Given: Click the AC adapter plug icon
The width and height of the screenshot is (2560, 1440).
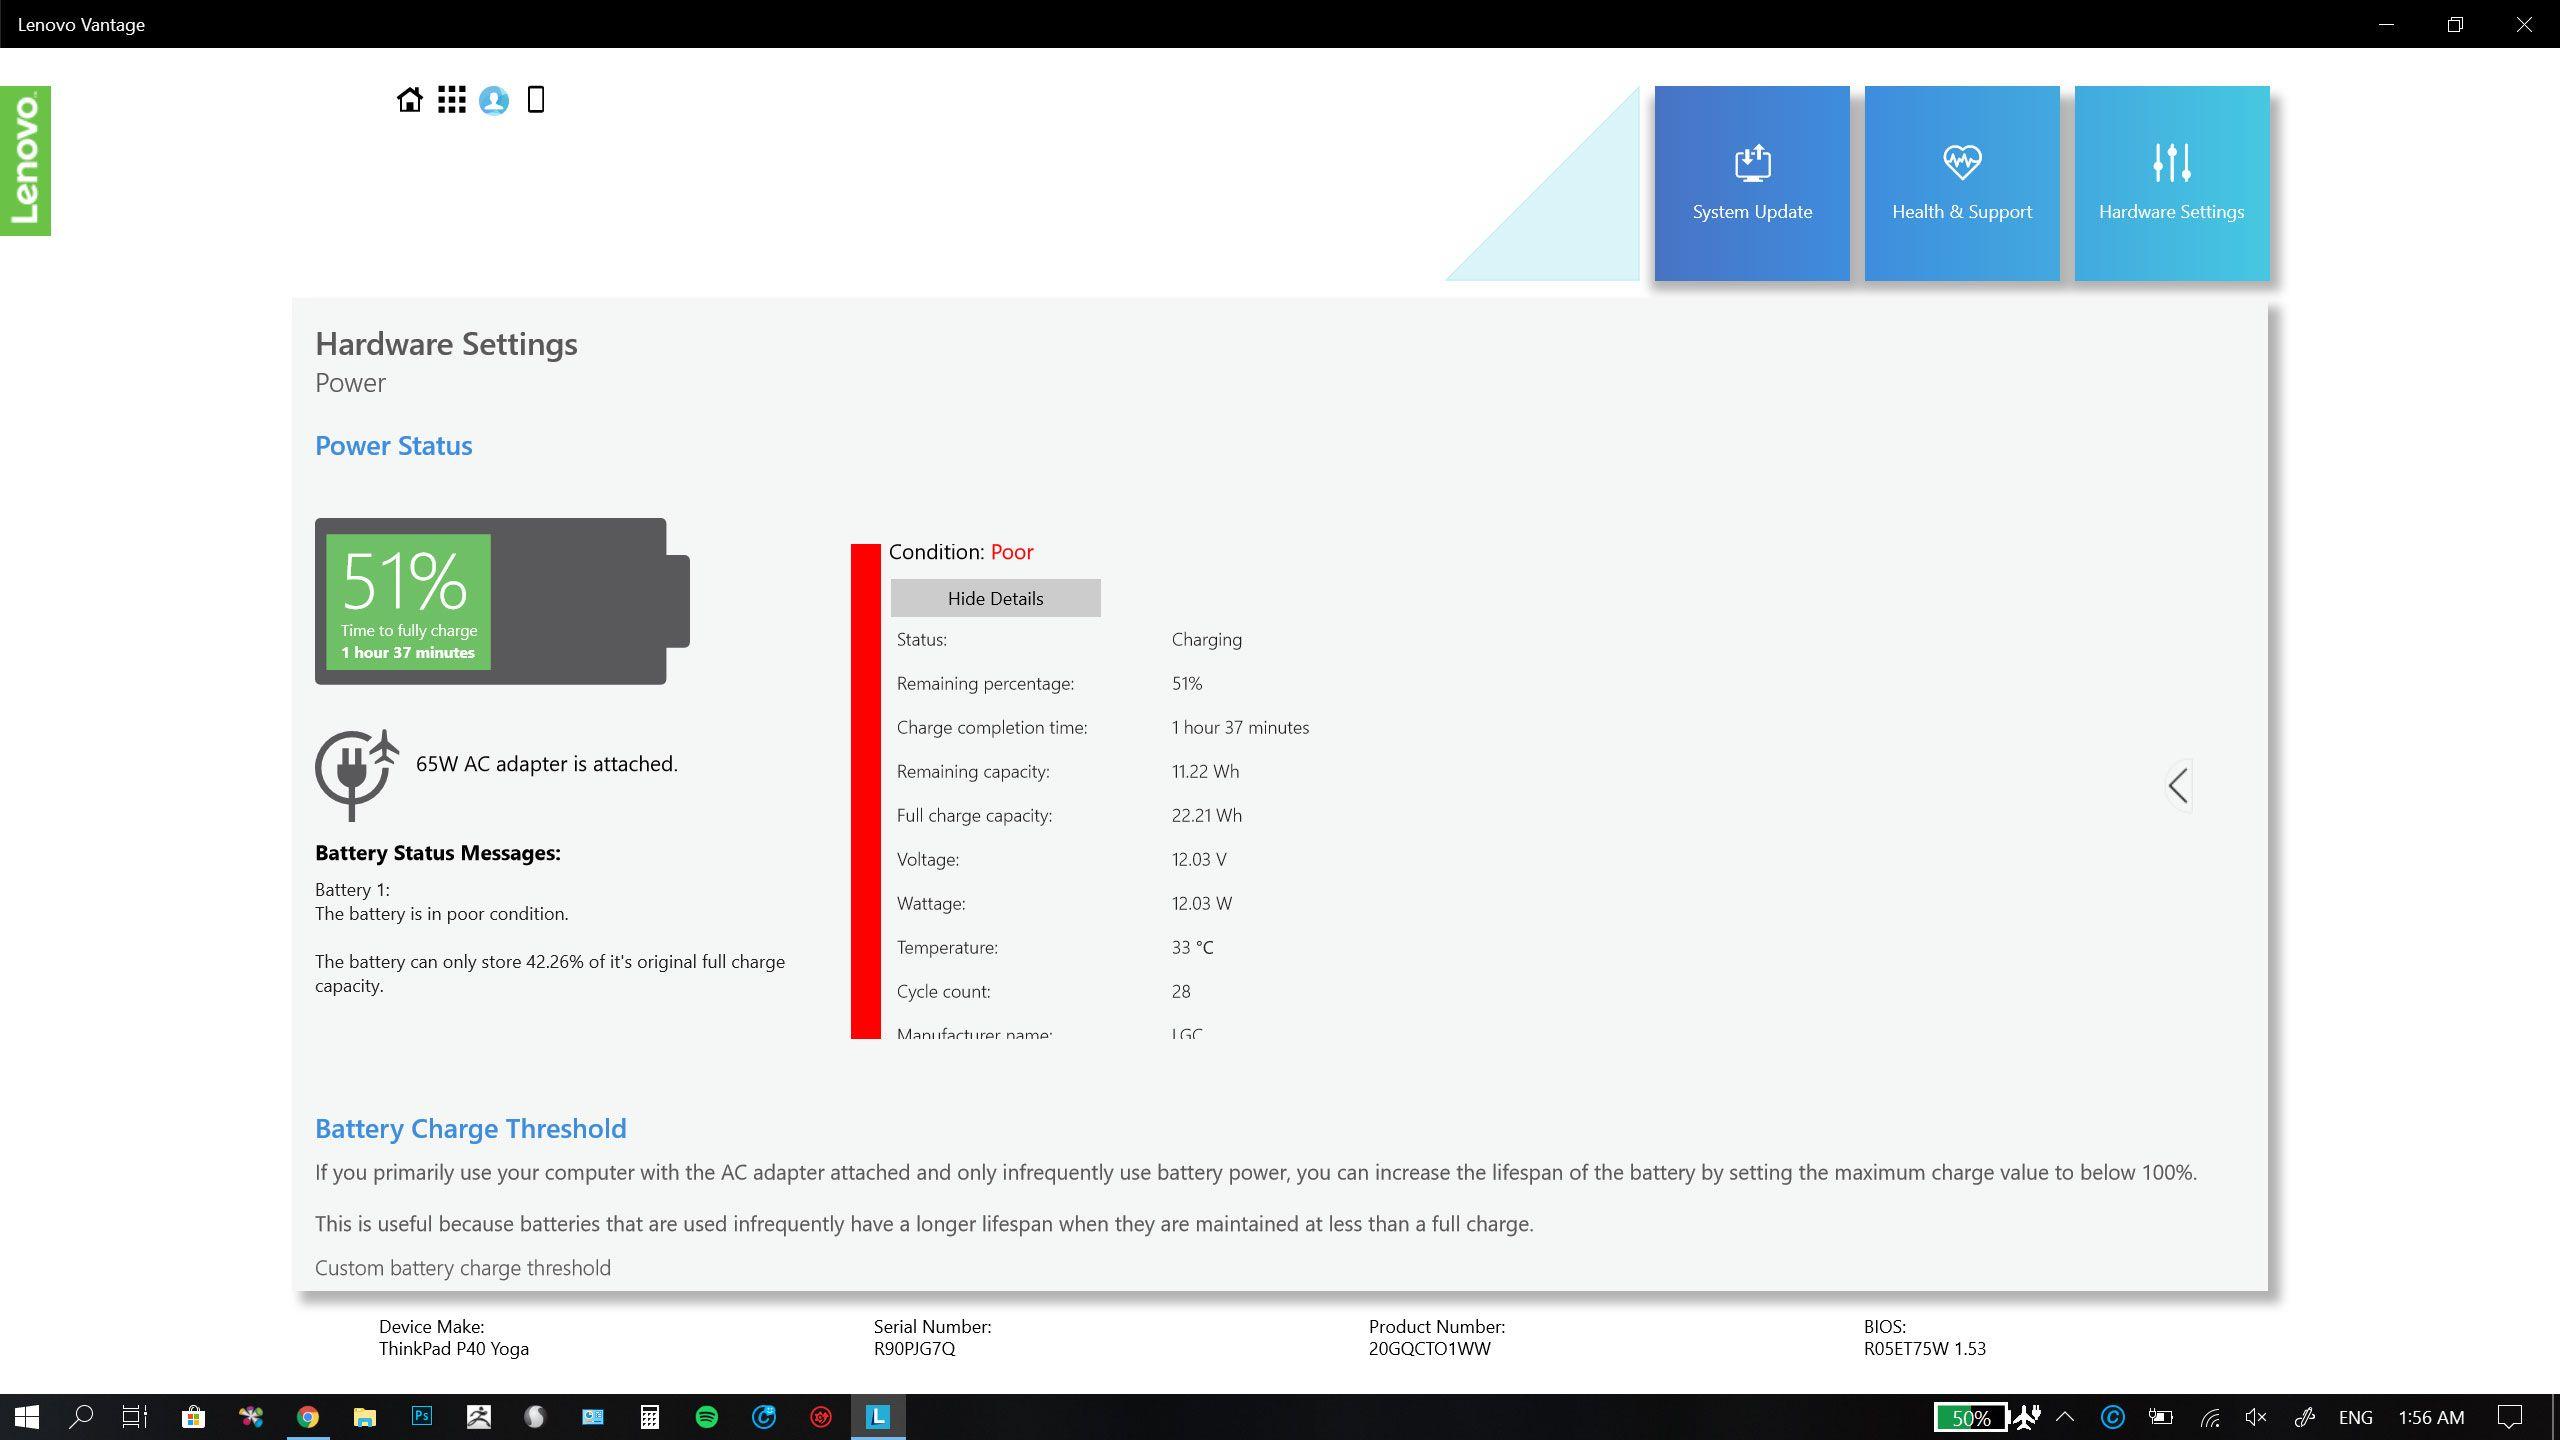Looking at the screenshot, I should (x=356, y=776).
